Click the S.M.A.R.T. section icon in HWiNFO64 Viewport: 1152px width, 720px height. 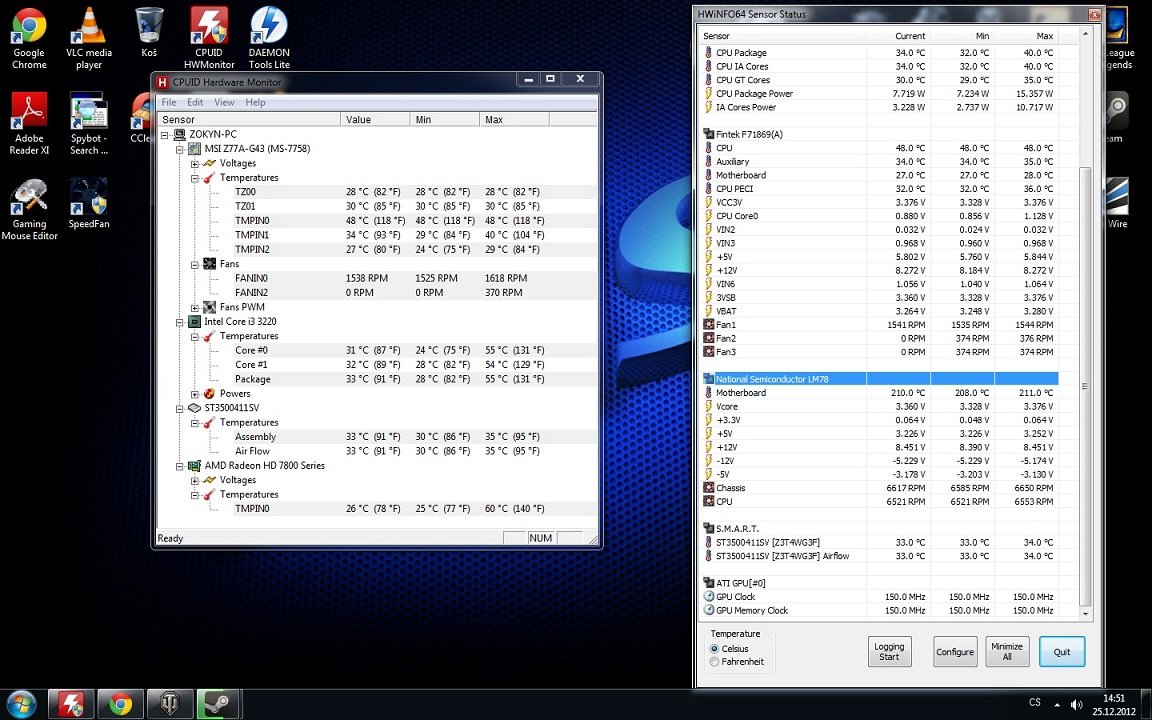[708, 529]
